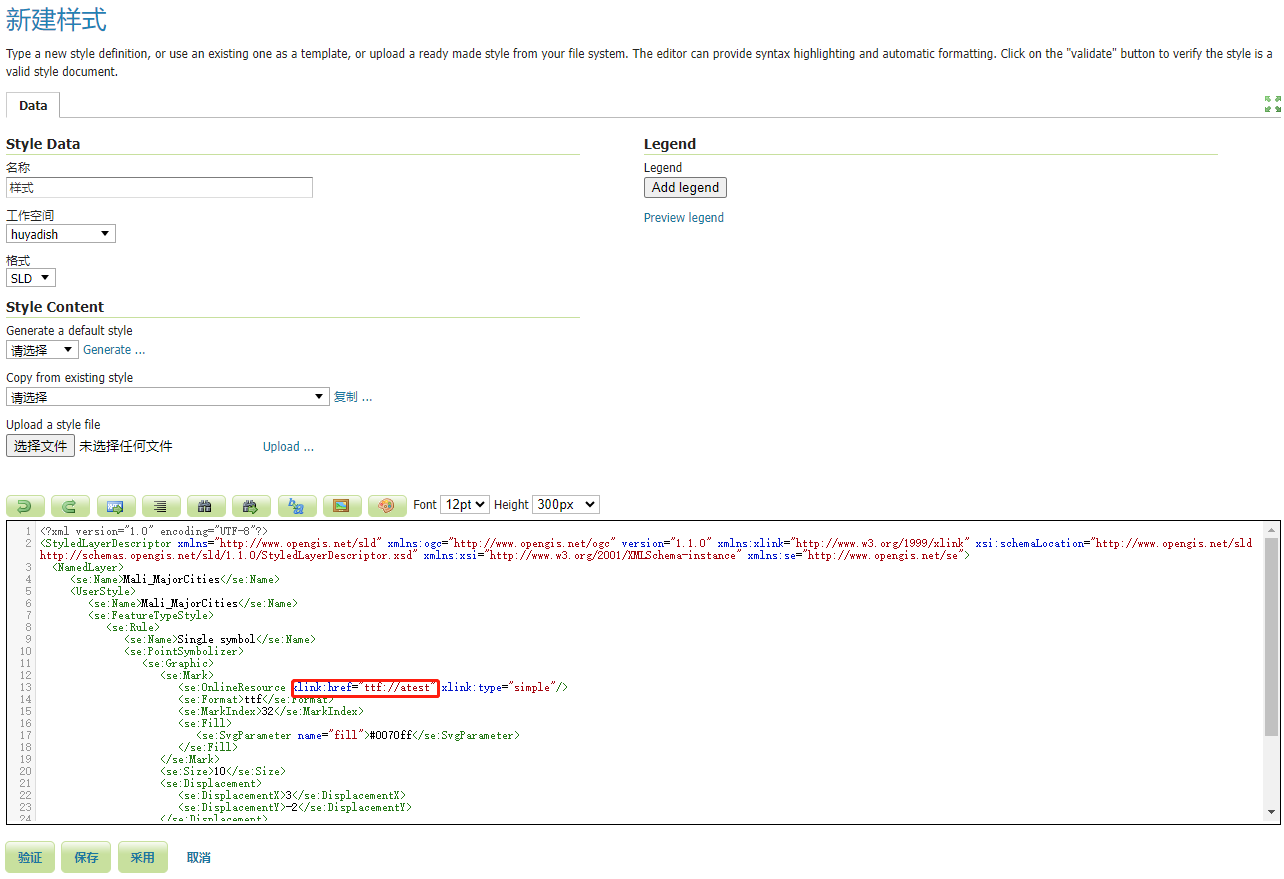Click the find next (binoculars with arrow) icon
1284x879 pixels.
(x=251, y=506)
